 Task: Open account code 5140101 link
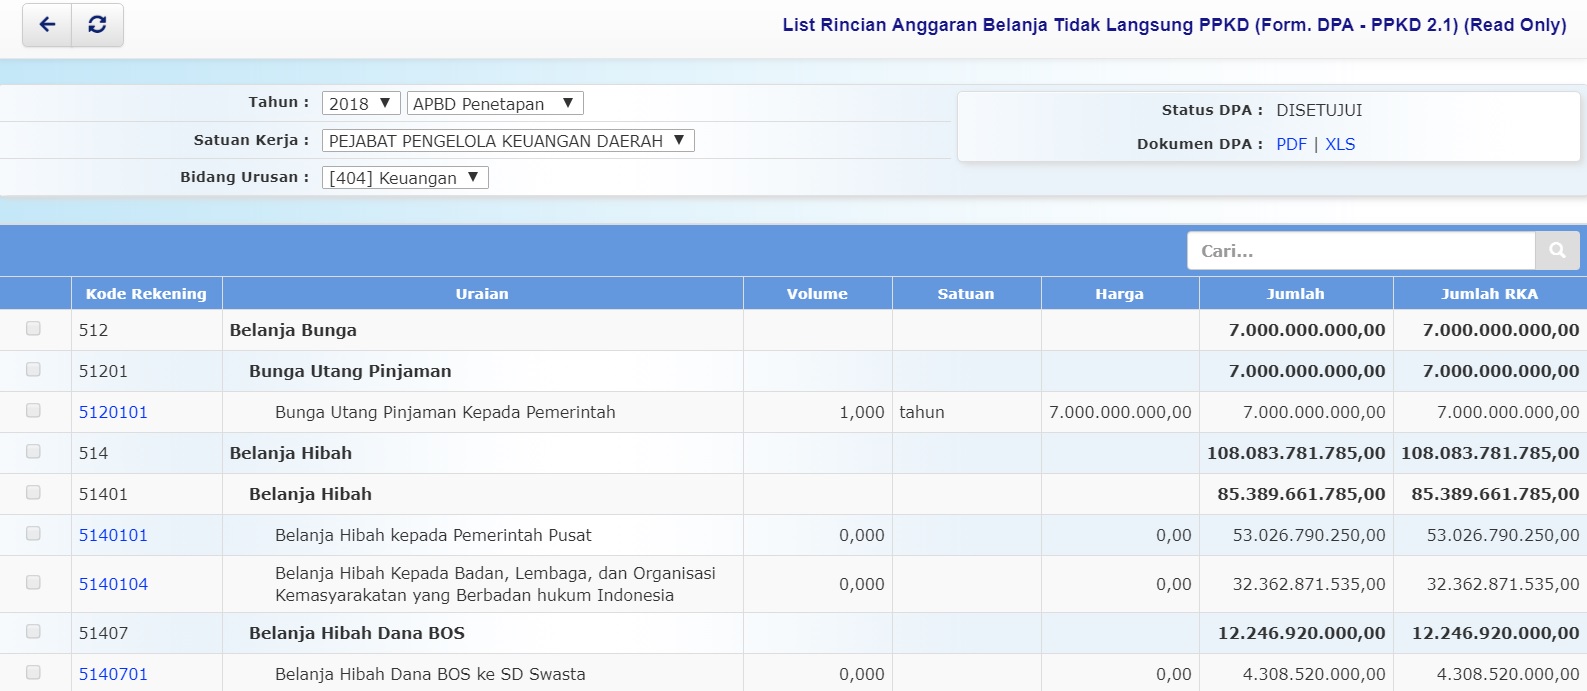[x=113, y=535]
